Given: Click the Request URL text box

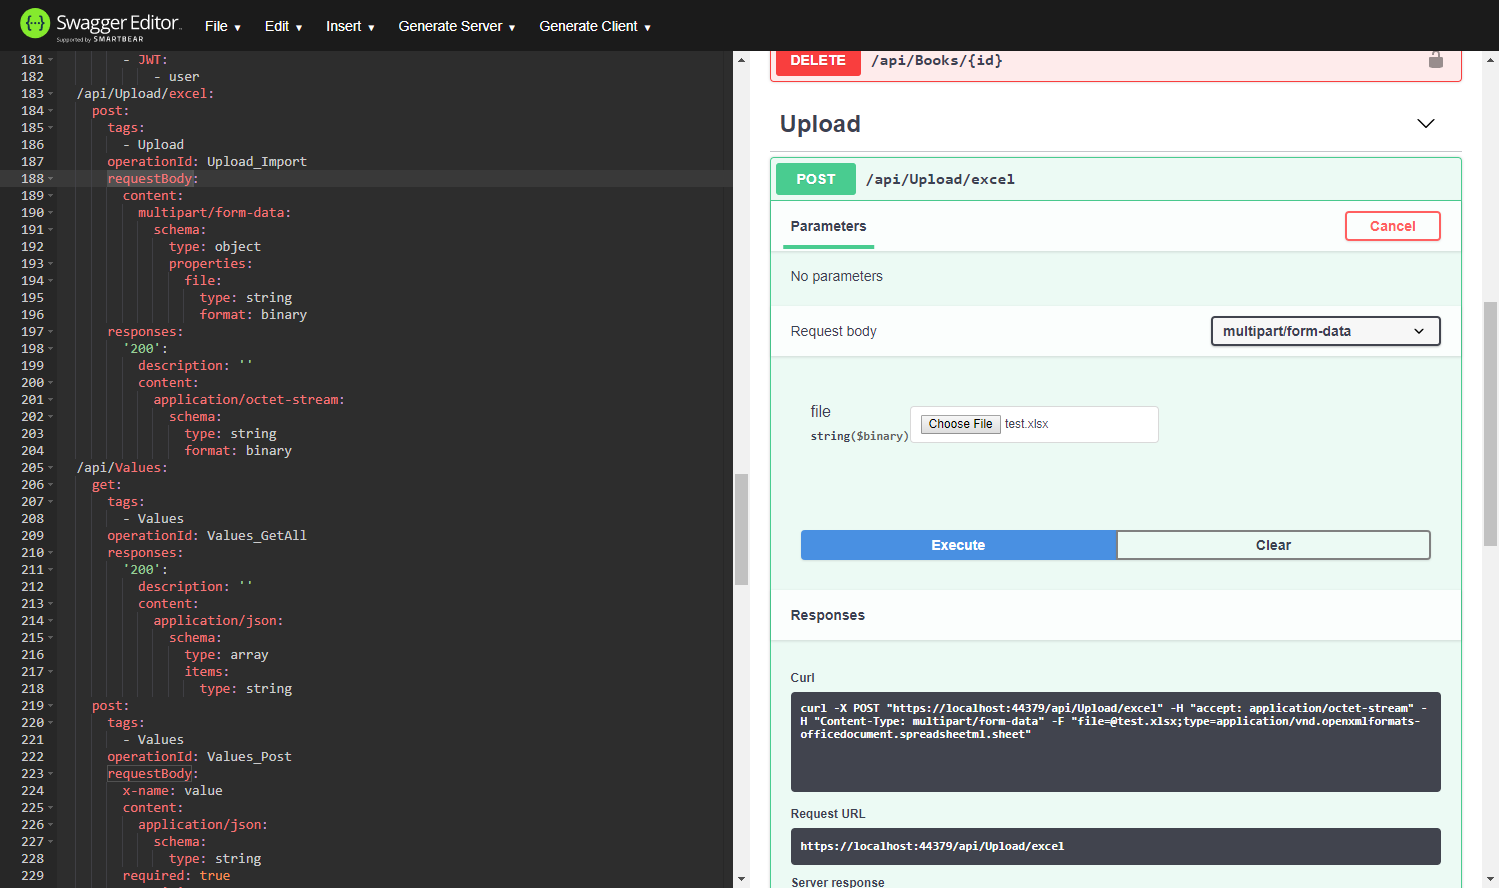Looking at the screenshot, I should point(1115,846).
